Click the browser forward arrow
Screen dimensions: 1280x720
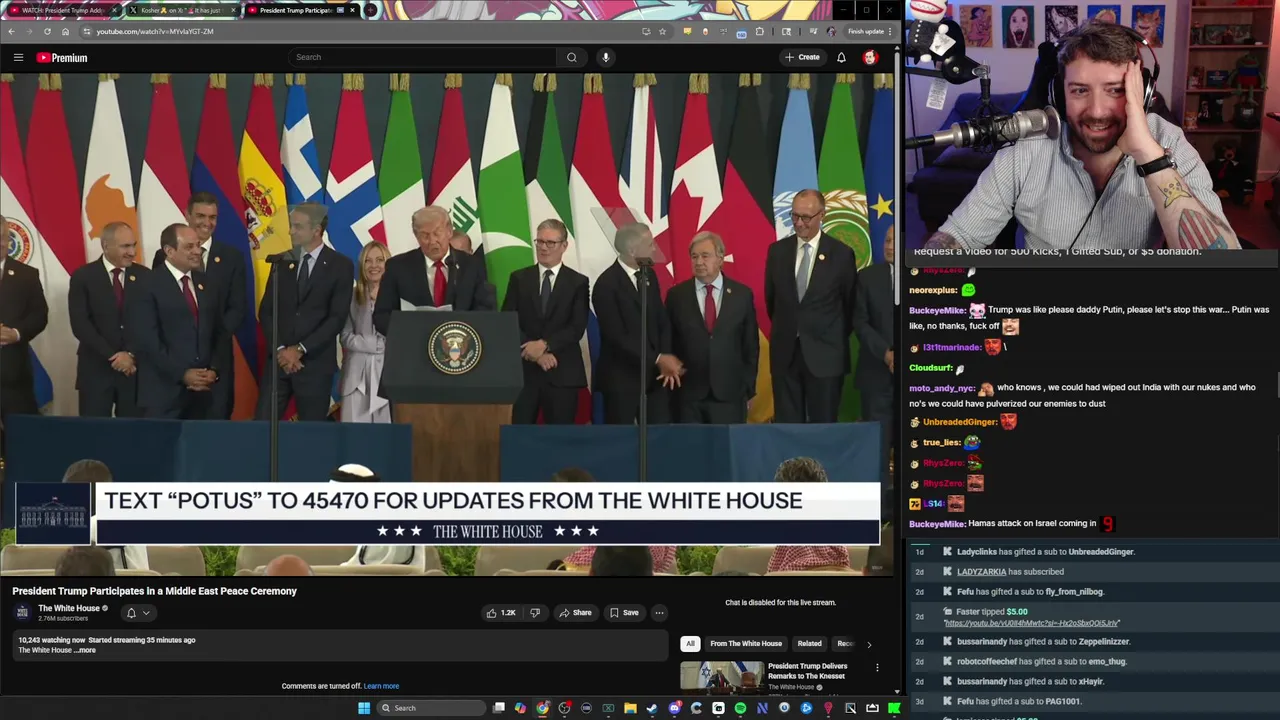pyautogui.click(x=29, y=31)
